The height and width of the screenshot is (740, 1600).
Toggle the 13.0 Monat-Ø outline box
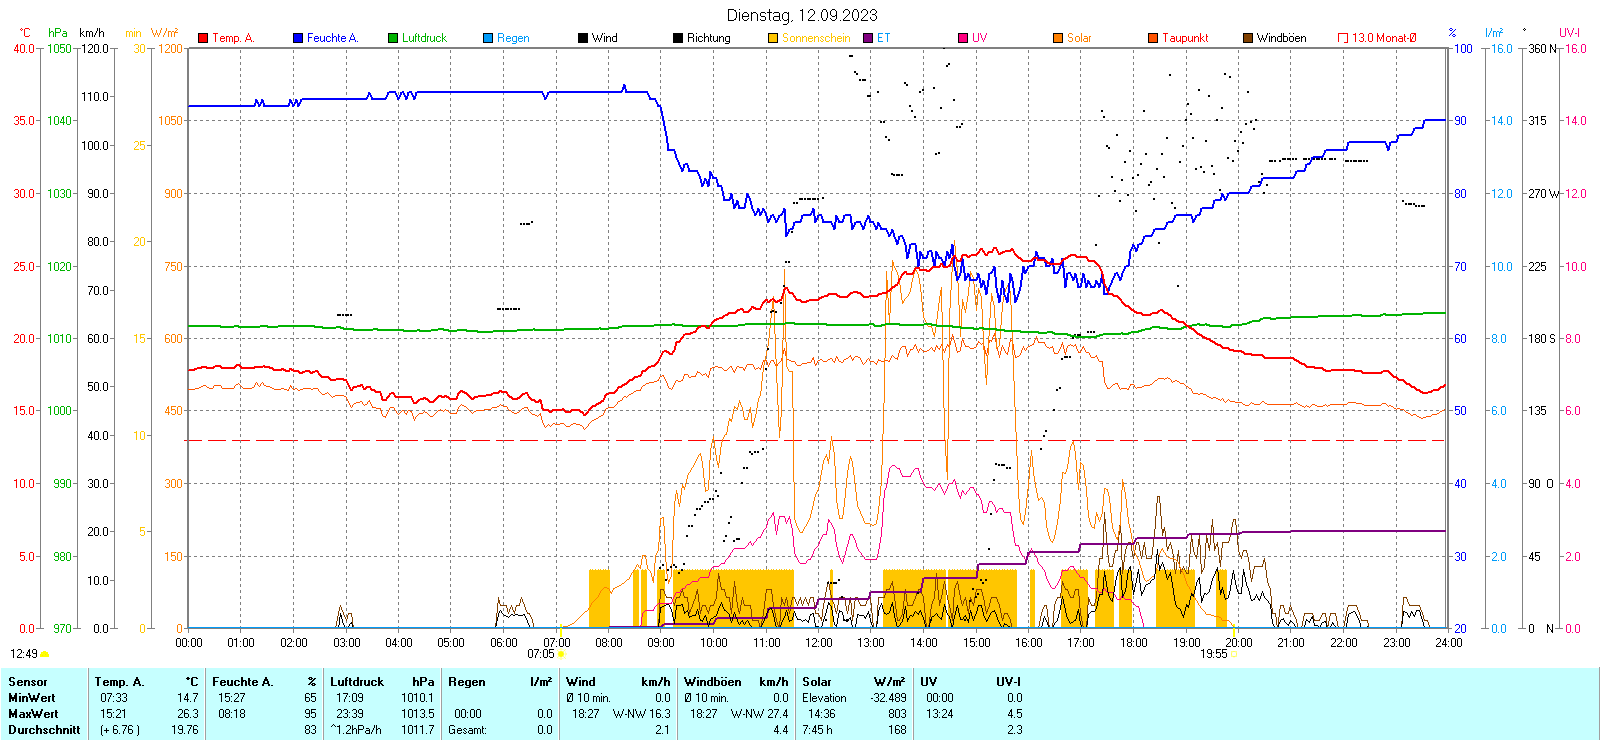coord(1343,38)
